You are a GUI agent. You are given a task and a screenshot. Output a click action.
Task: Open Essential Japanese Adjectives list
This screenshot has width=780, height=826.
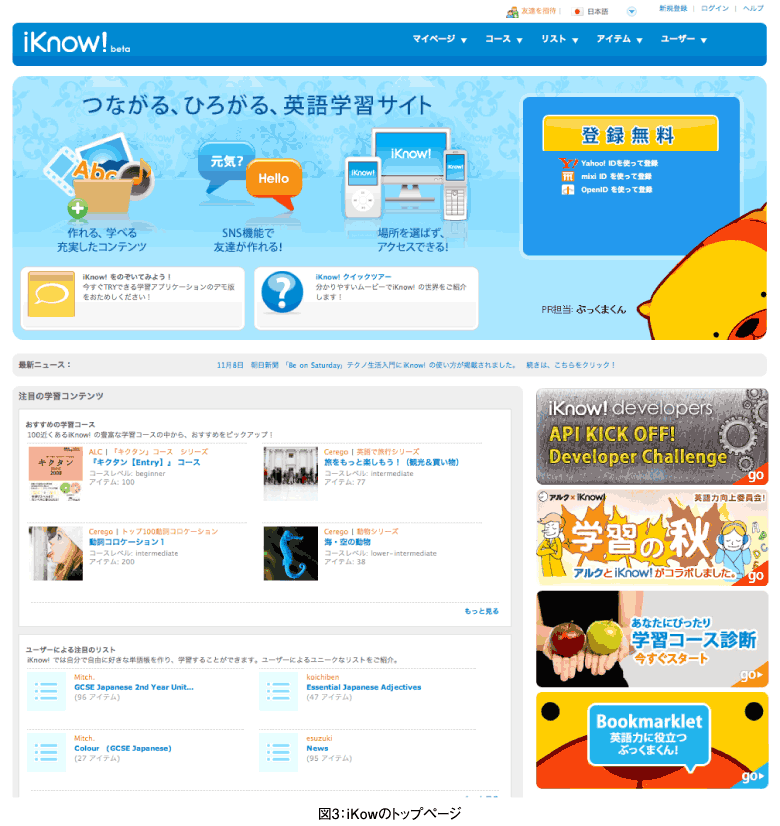[364, 687]
